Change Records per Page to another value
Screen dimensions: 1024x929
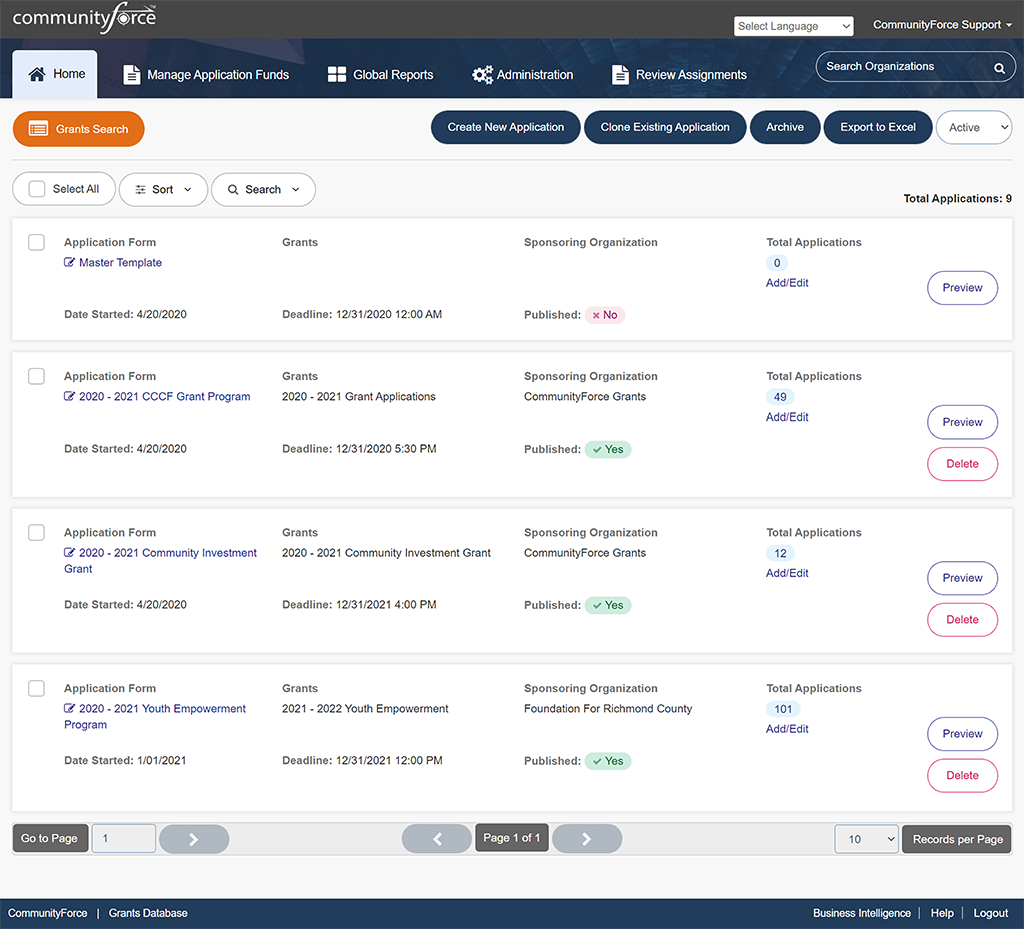point(865,838)
